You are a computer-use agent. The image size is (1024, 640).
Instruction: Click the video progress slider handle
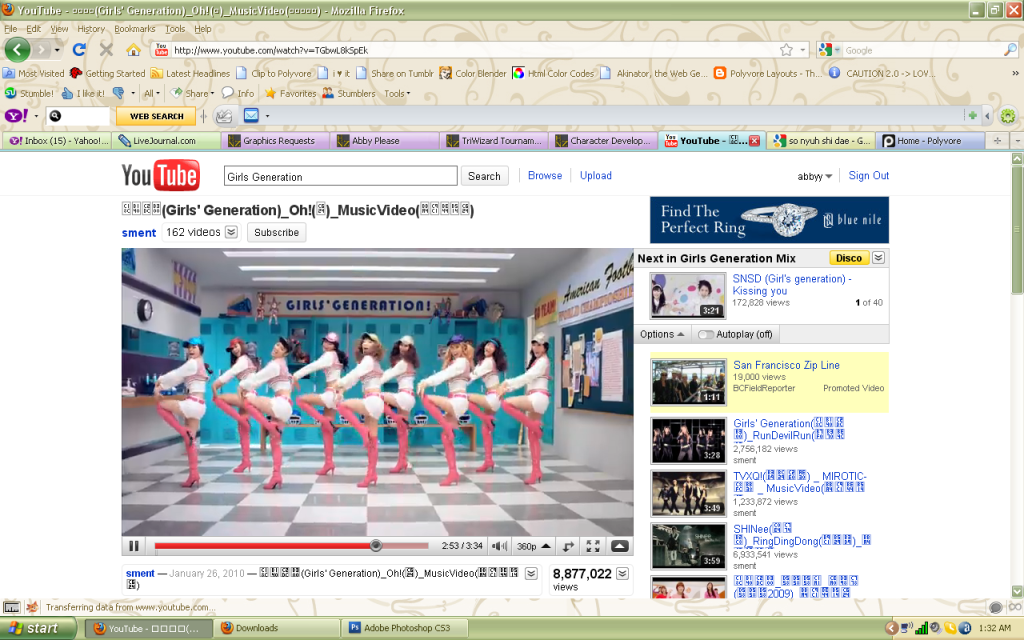point(376,545)
